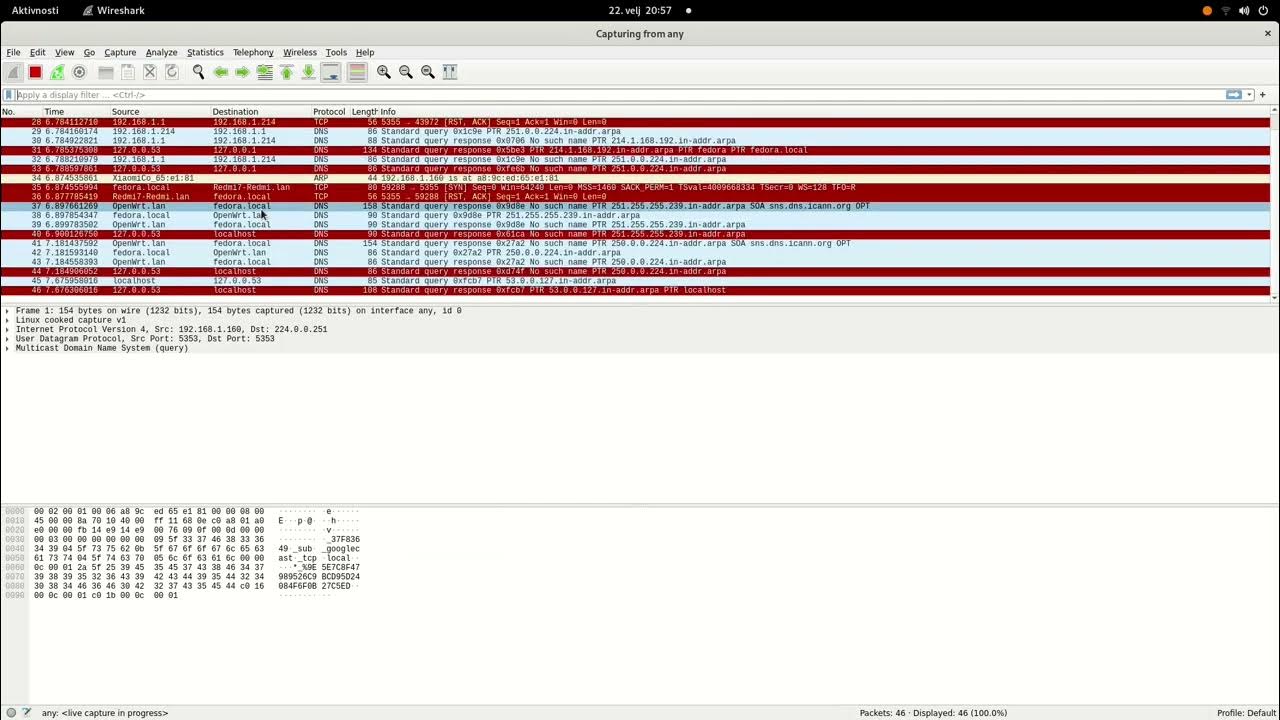The image size is (1280, 720).
Task: Open the Capture menu
Action: [x=120, y=52]
